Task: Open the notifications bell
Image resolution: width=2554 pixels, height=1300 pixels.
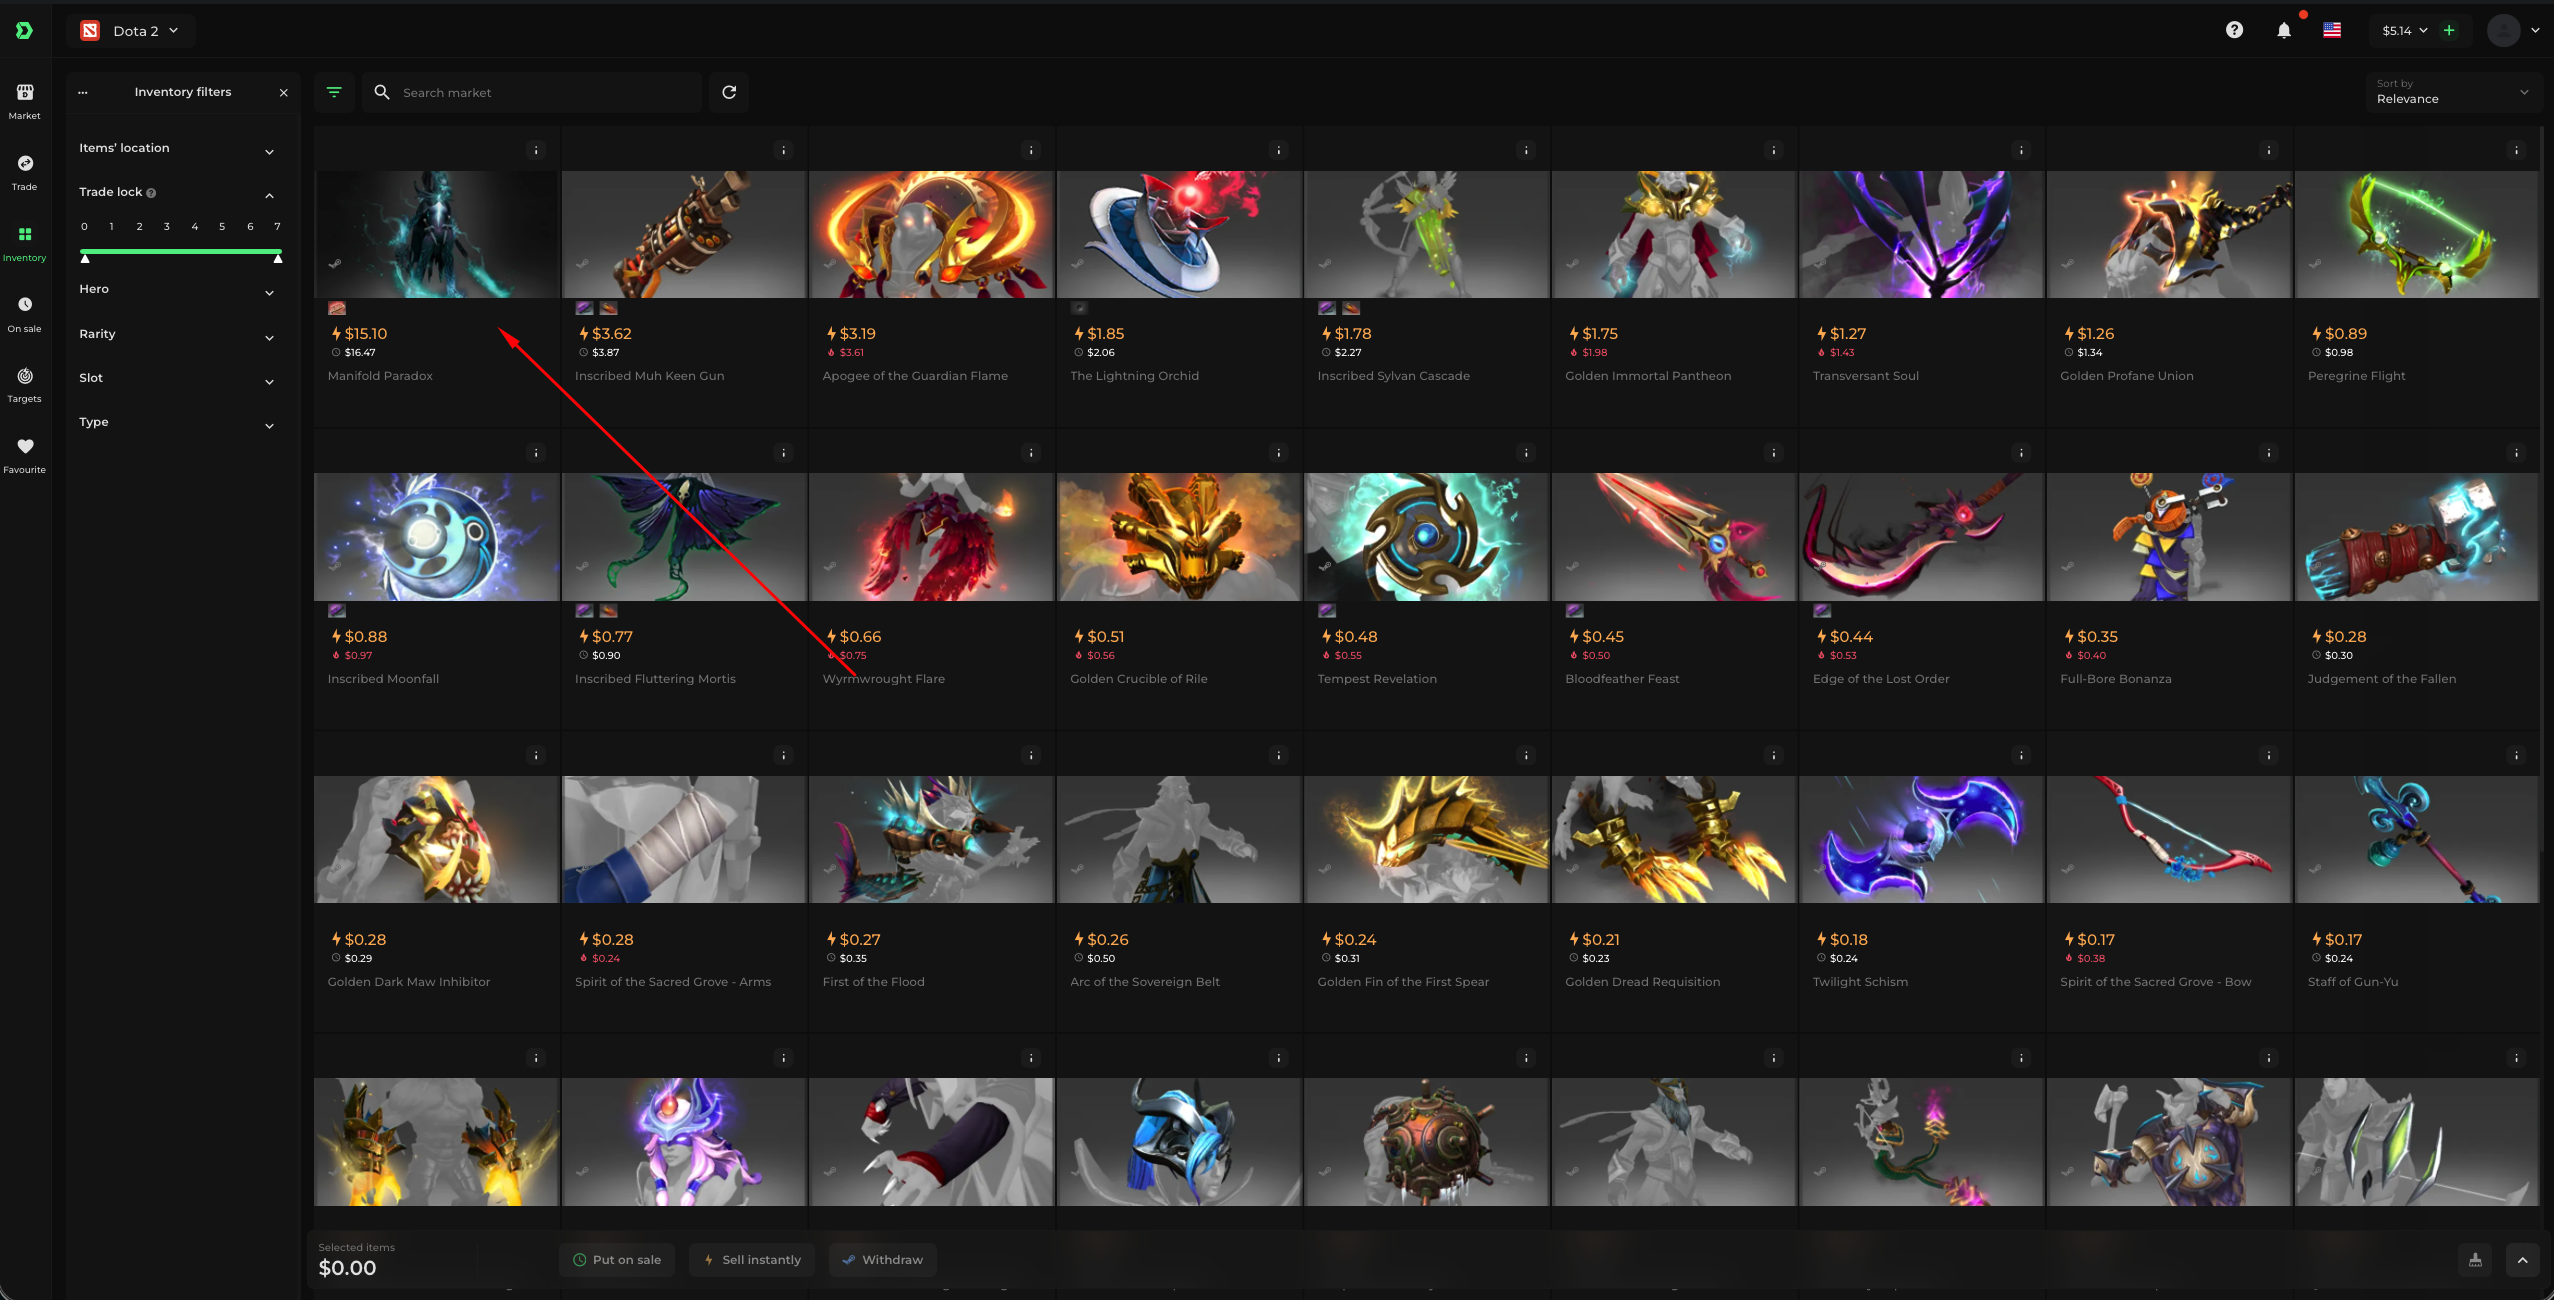Action: click(x=2284, y=31)
